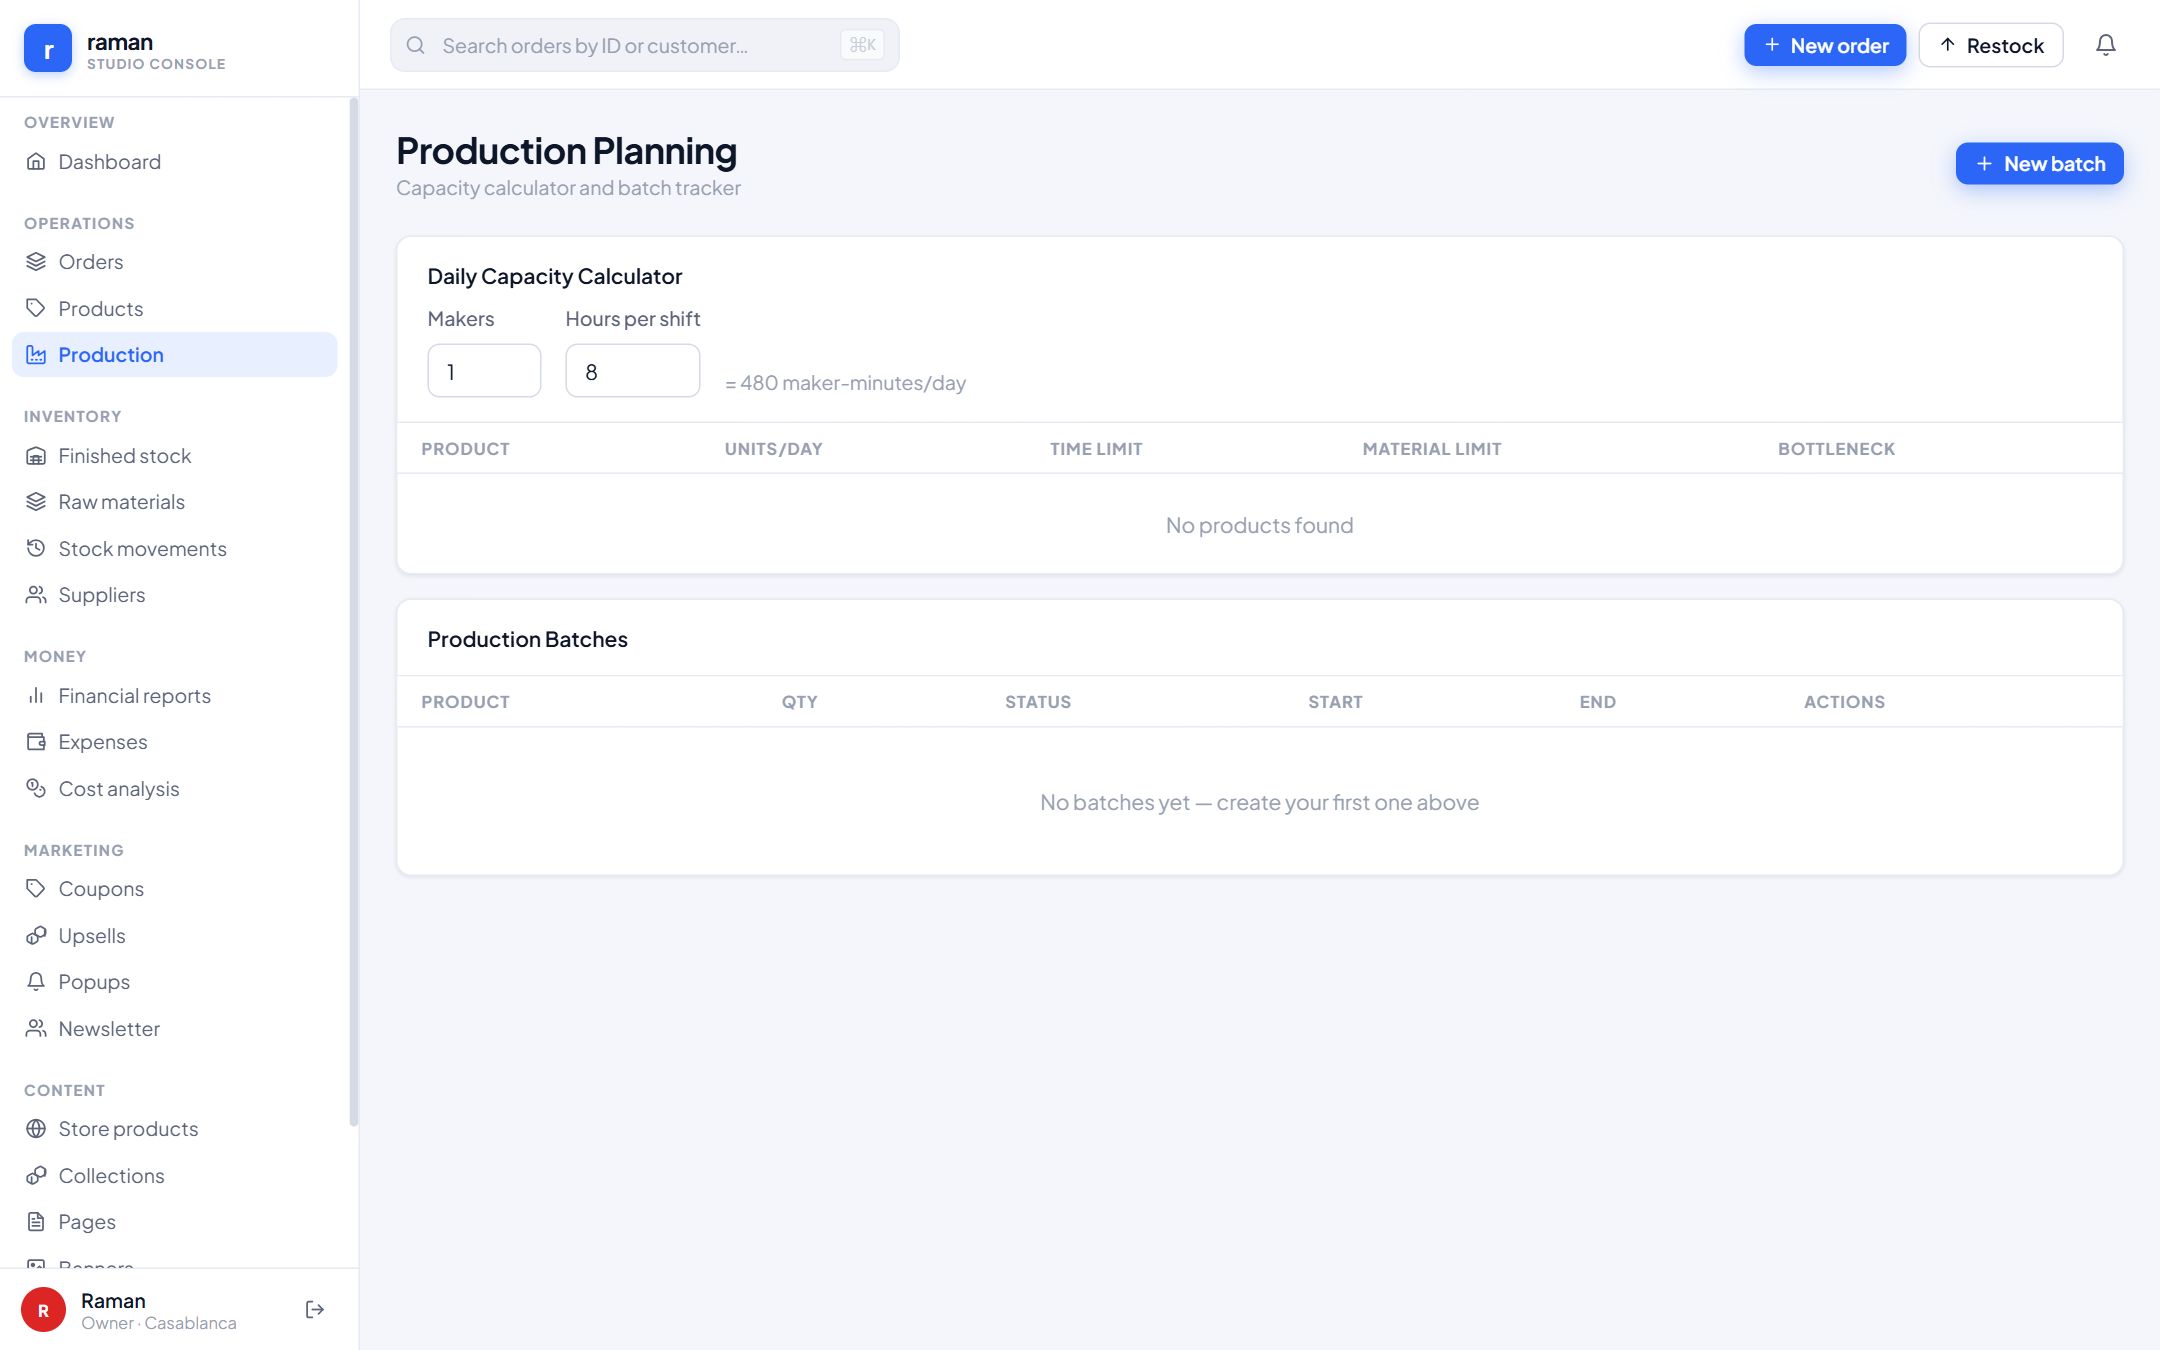Click the ⌘K shortcut badge

[862, 45]
